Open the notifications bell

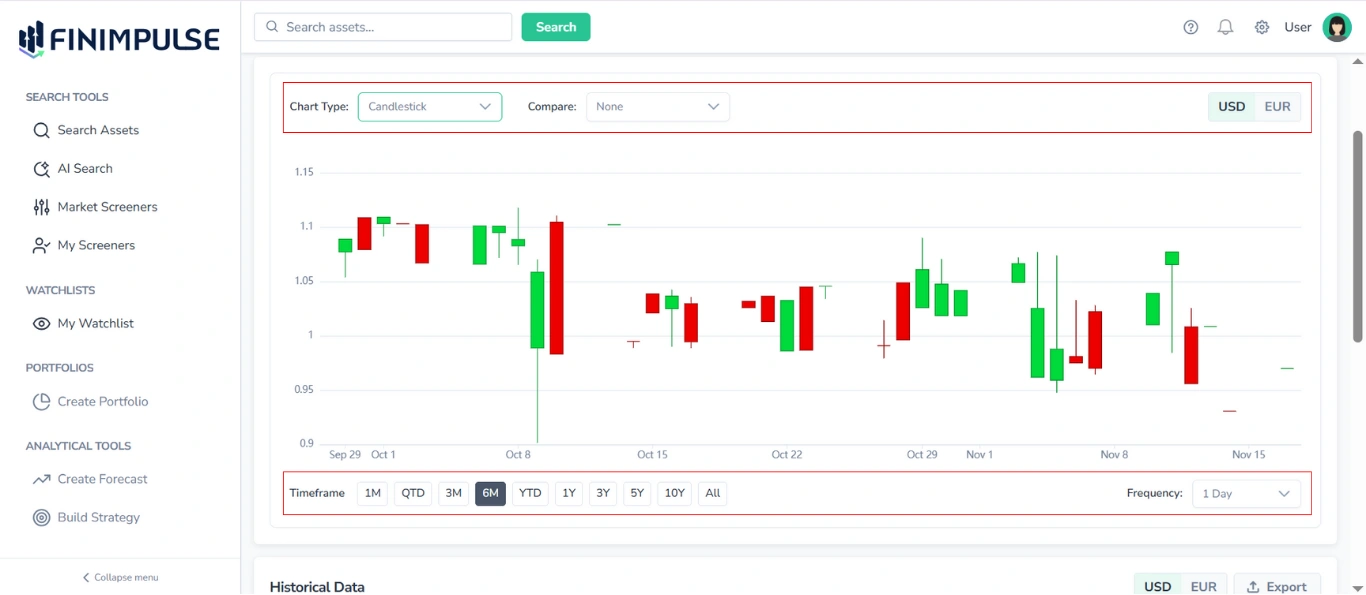[1225, 27]
